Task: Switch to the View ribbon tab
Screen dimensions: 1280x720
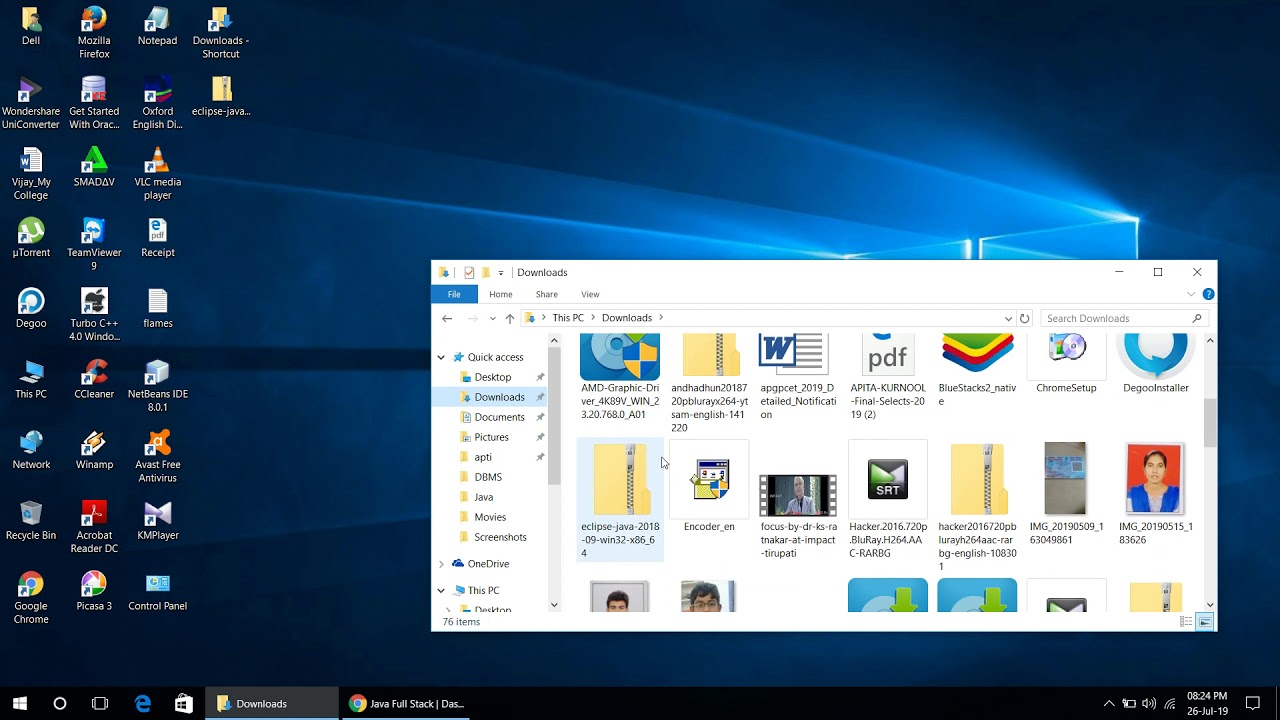Action: pos(590,294)
